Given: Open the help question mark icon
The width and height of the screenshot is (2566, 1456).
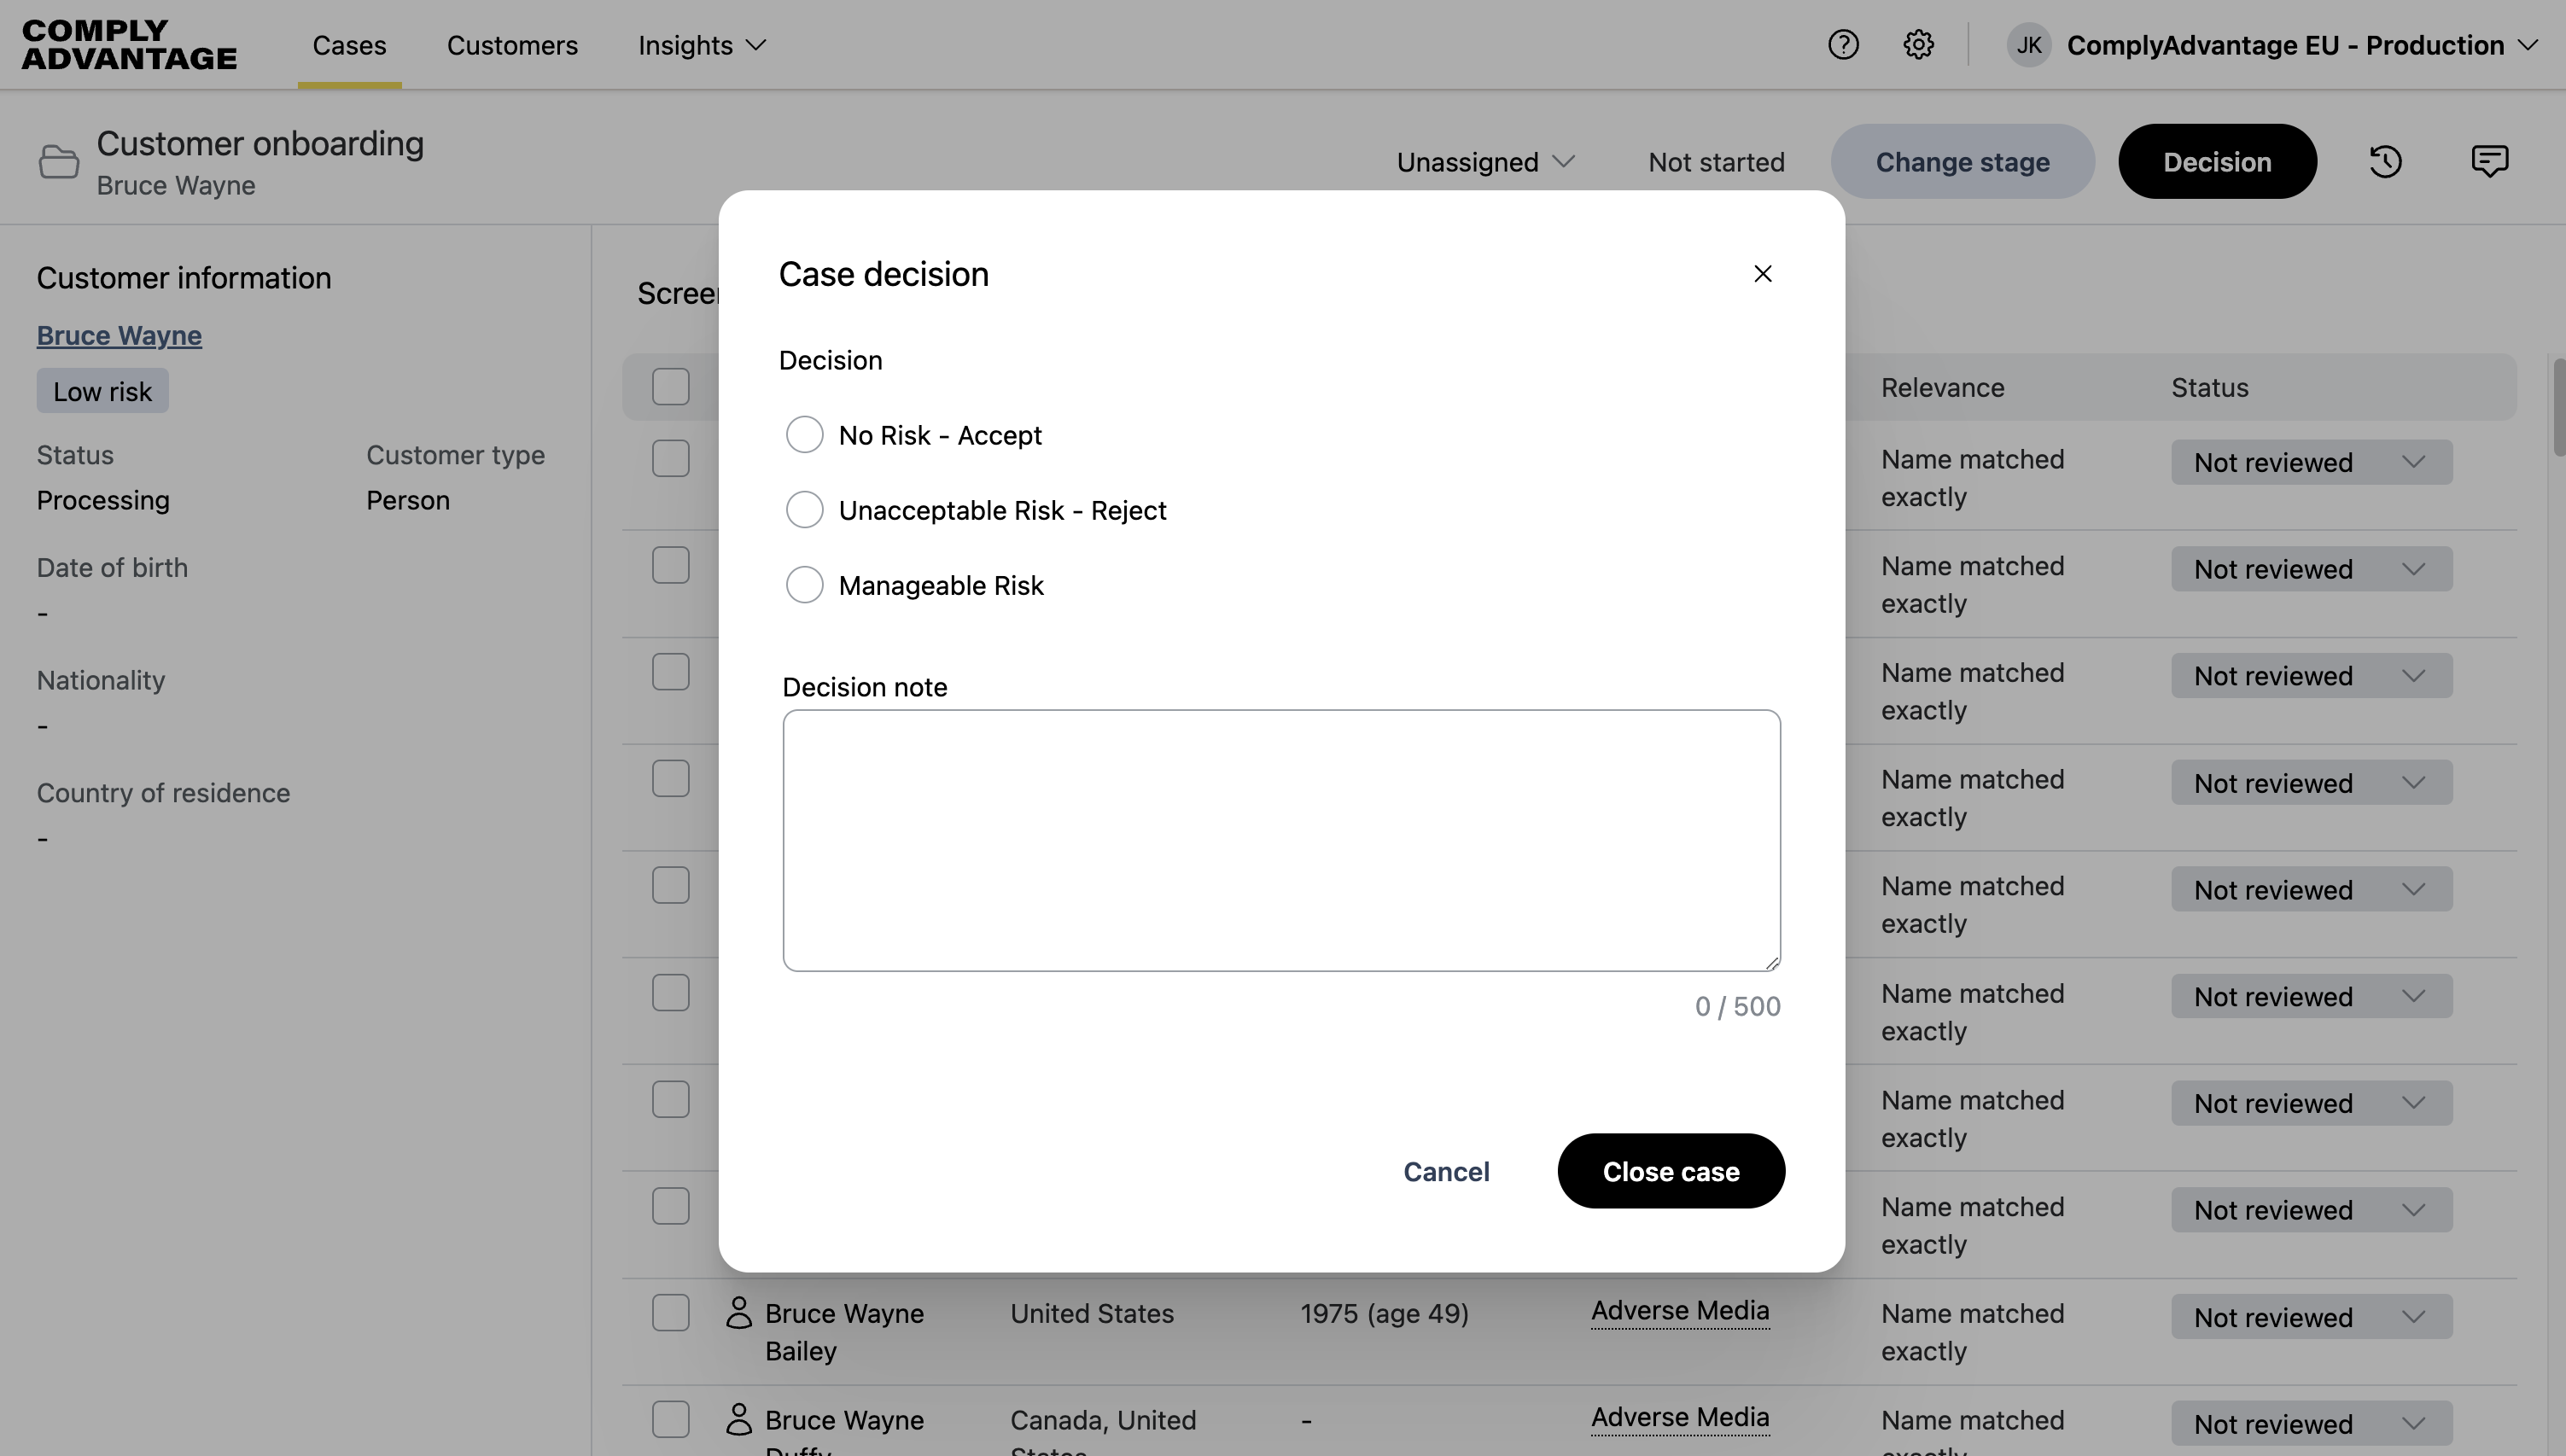Looking at the screenshot, I should coord(1843,45).
